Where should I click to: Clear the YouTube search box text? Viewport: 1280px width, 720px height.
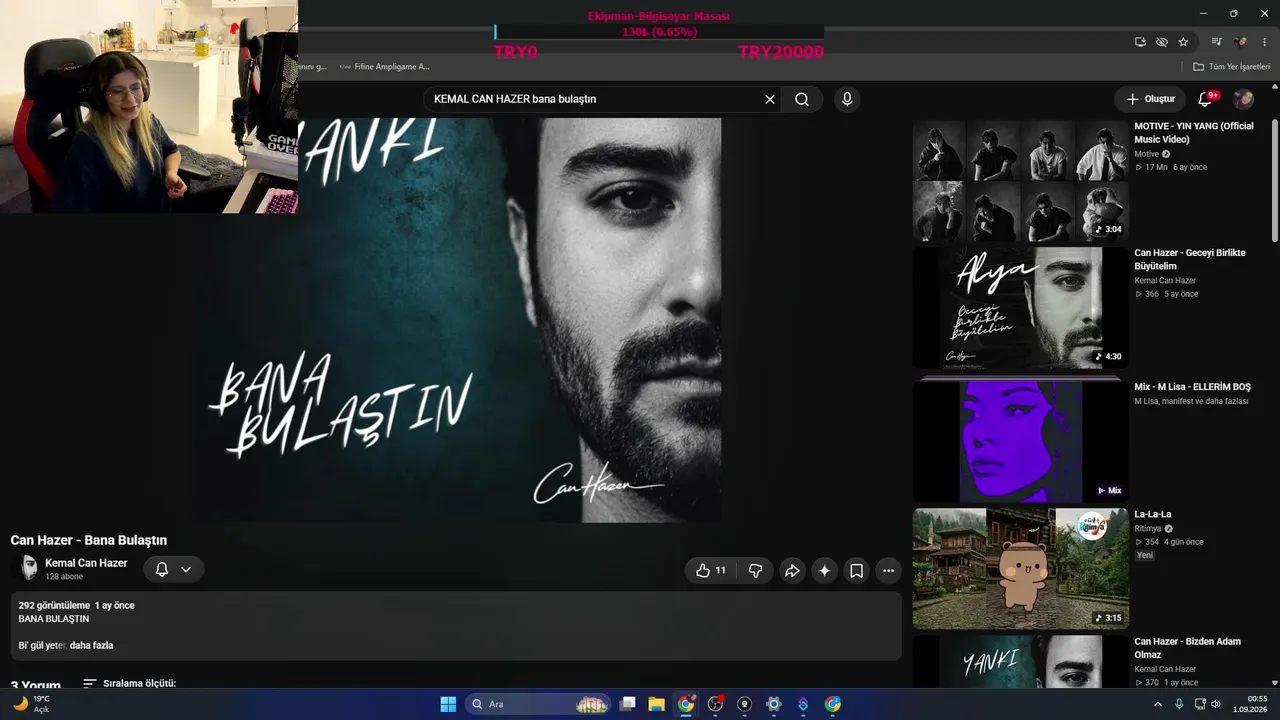[x=770, y=99]
